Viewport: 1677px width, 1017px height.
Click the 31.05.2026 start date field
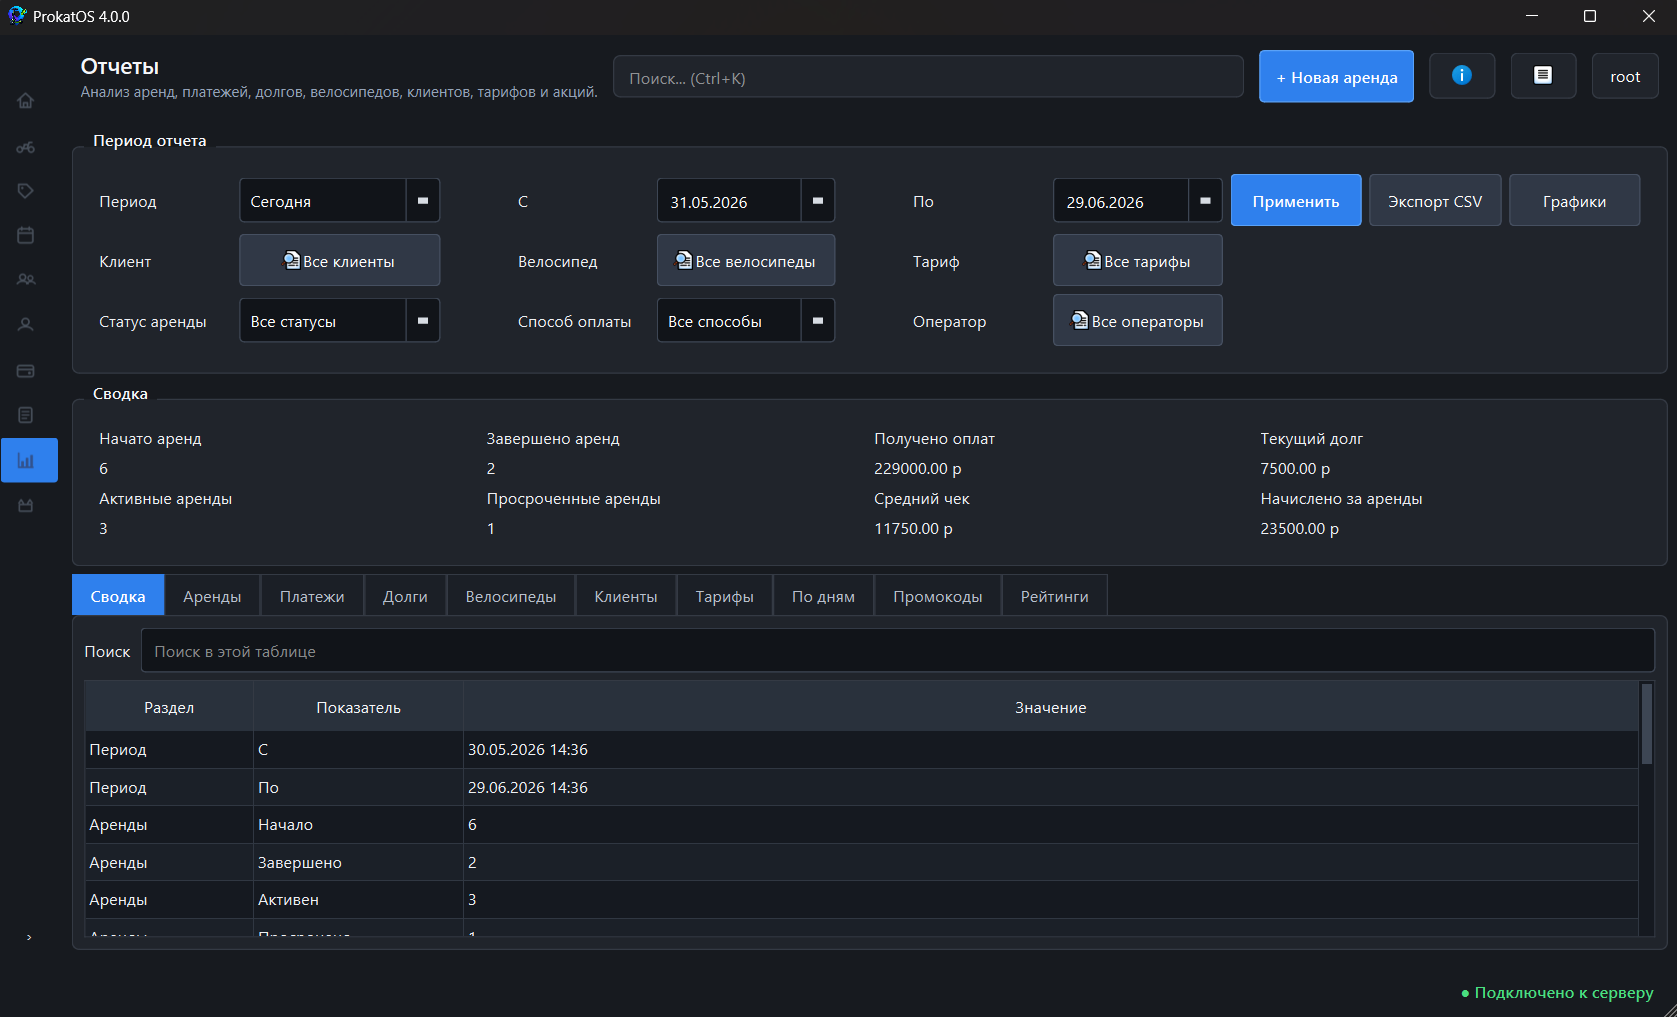pyautogui.click(x=729, y=201)
